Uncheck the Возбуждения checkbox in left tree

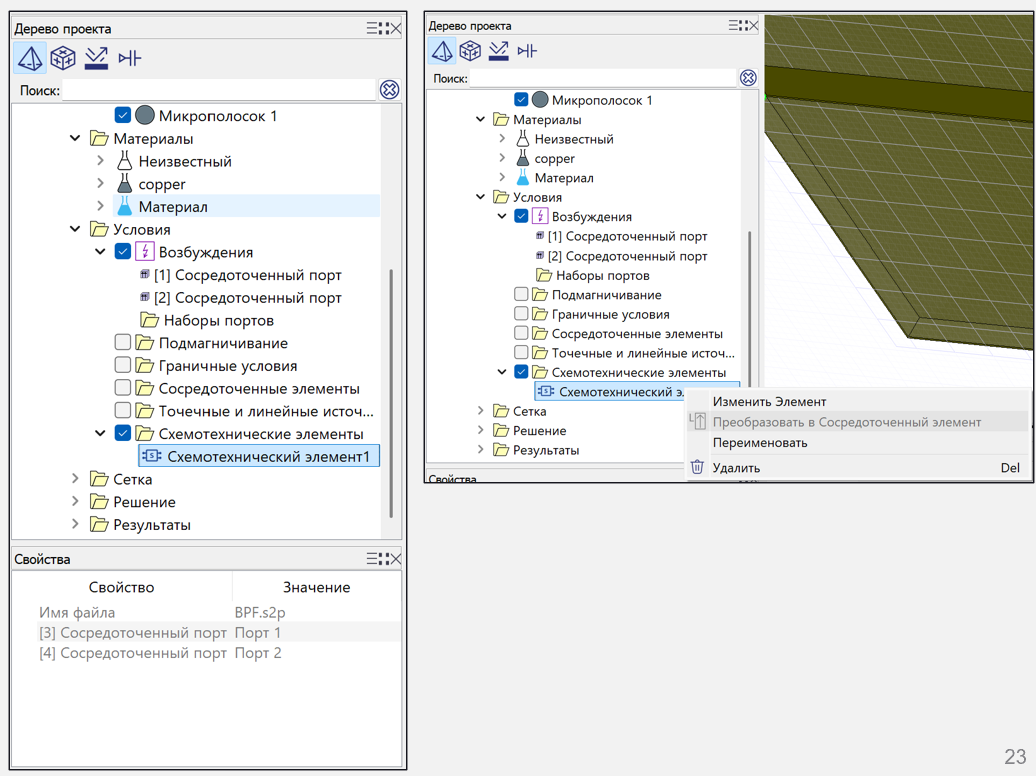(x=122, y=252)
